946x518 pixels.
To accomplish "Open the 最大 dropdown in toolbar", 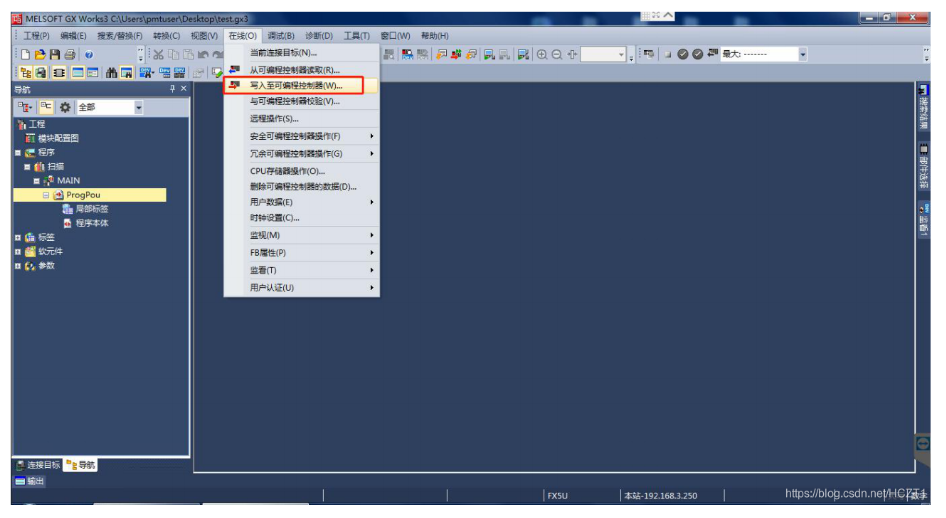I will point(802,54).
